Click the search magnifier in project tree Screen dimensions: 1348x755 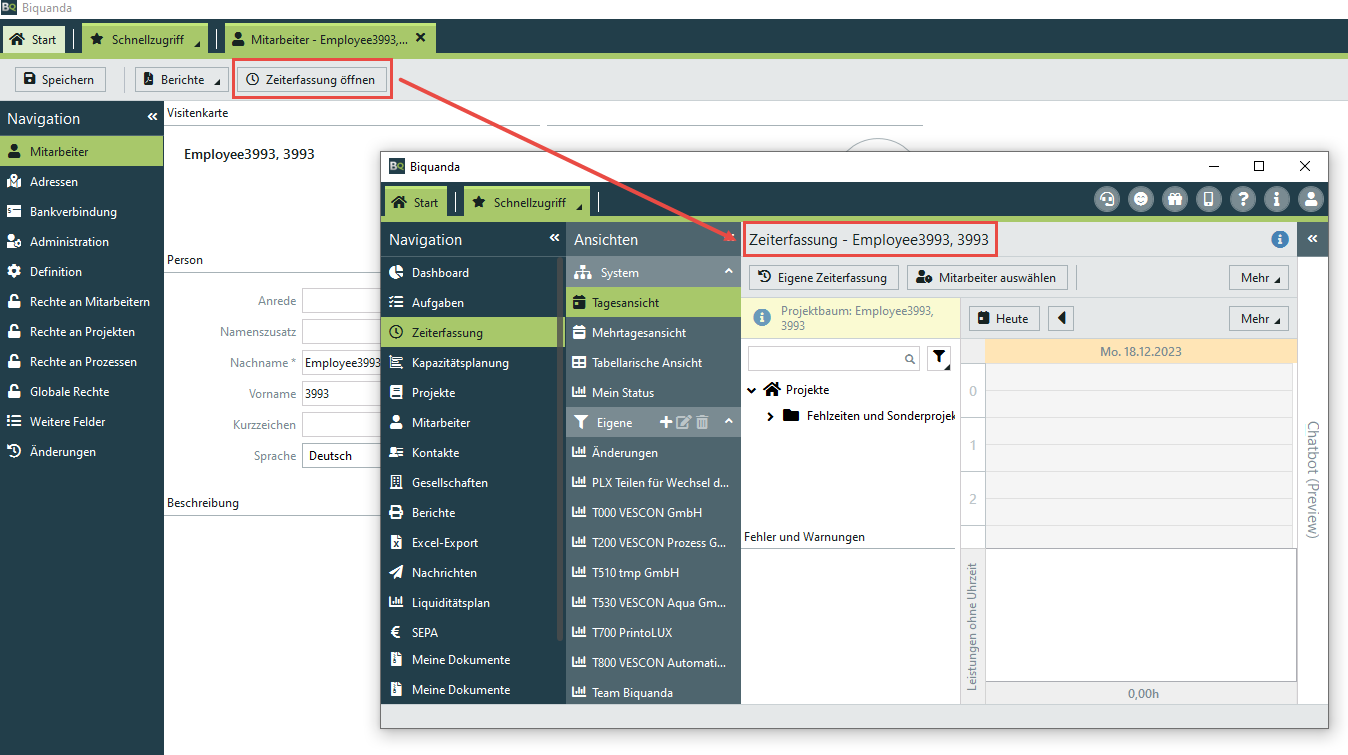click(x=910, y=359)
